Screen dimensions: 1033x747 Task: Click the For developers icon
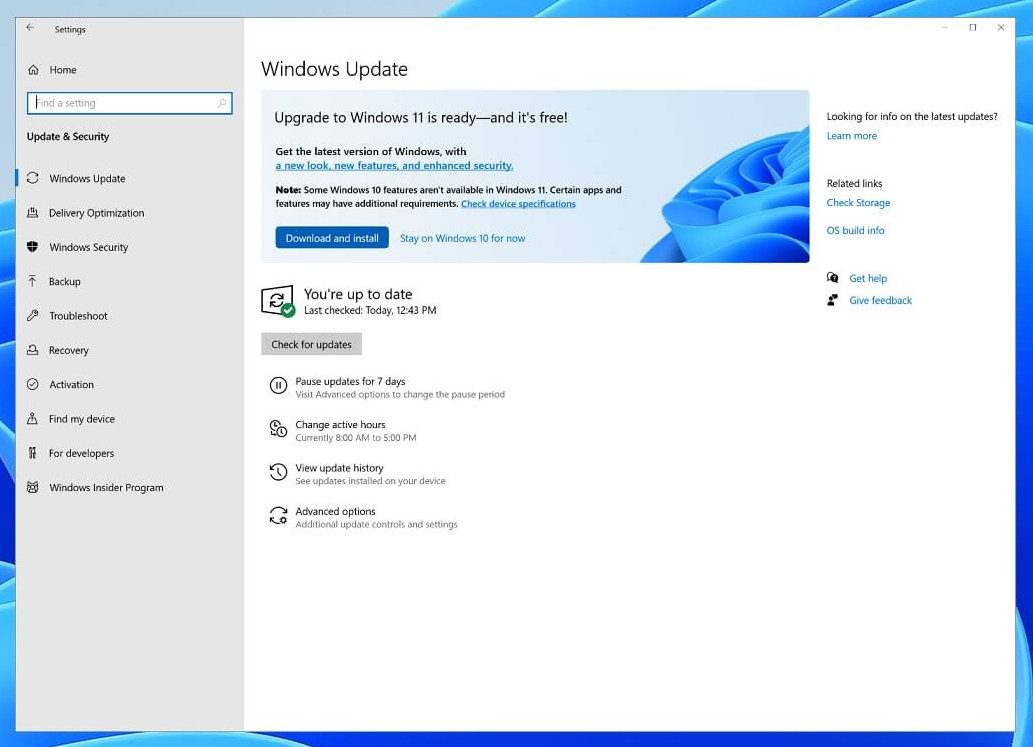coord(32,453)
